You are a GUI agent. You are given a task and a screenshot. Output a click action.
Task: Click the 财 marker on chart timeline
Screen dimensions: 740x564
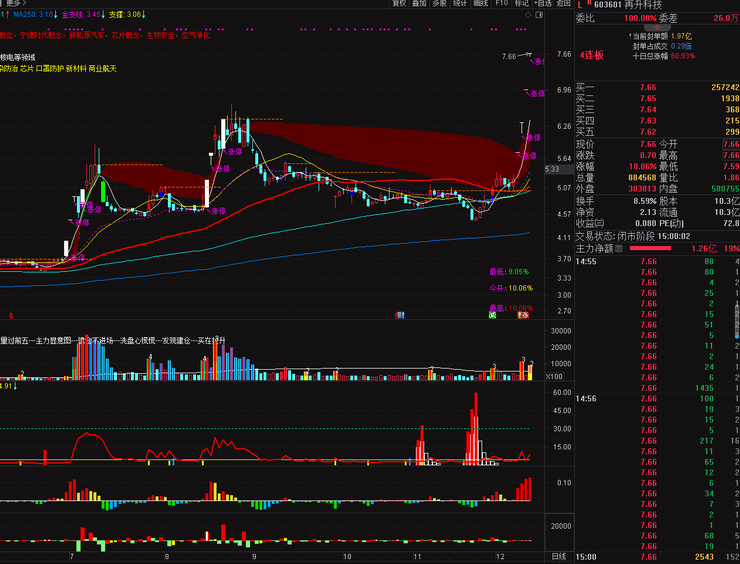[400, 314]
